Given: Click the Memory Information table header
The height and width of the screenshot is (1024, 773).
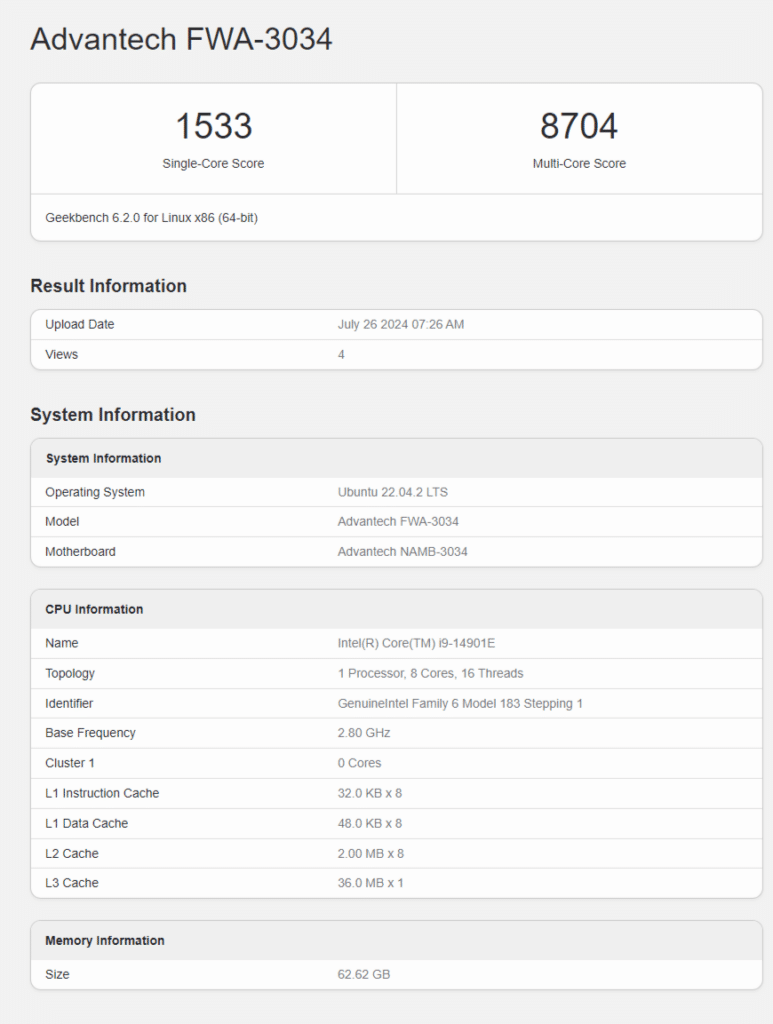Looking at the screenshot, I should (104, 940).
